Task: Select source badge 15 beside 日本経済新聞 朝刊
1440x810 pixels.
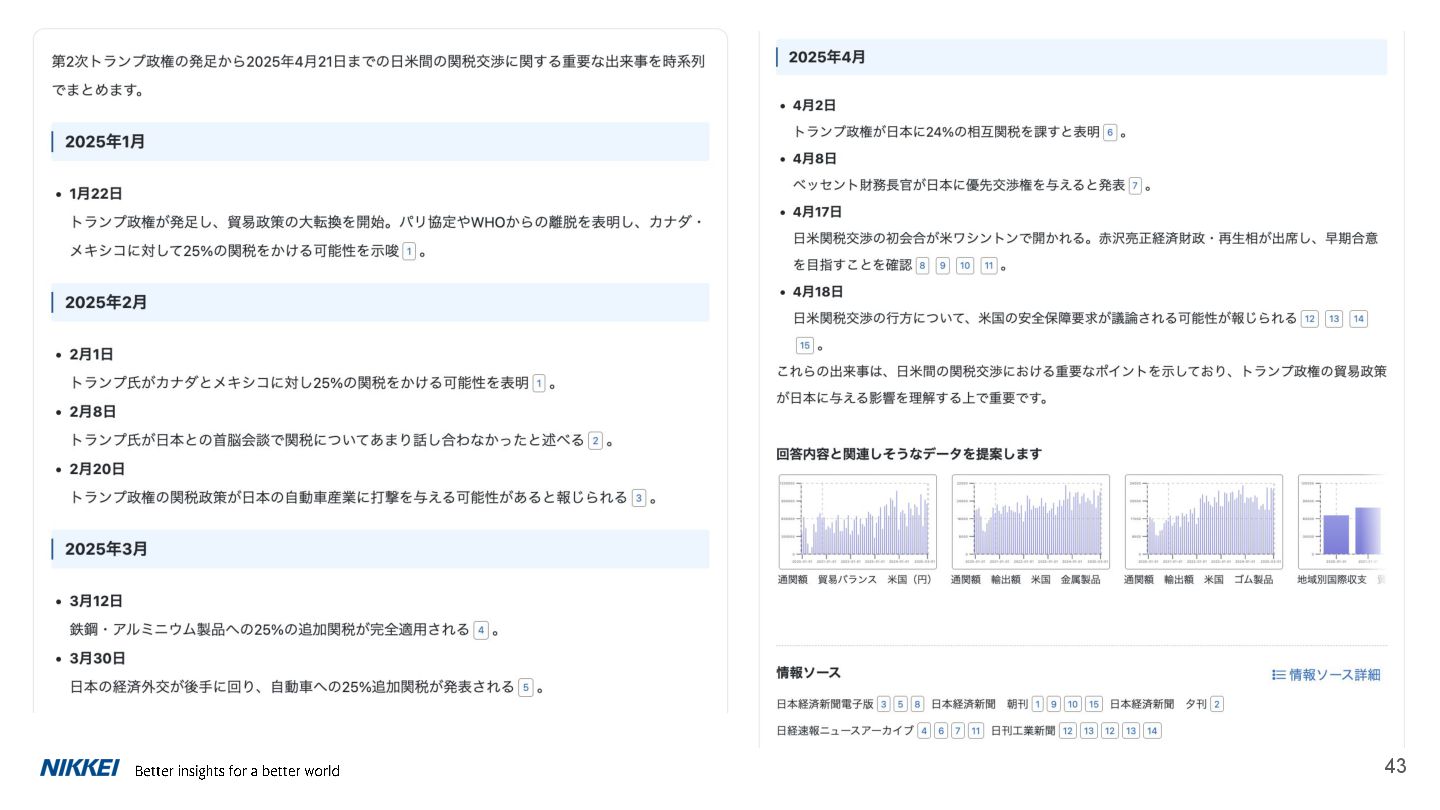Action: (x=1094, y=704)
